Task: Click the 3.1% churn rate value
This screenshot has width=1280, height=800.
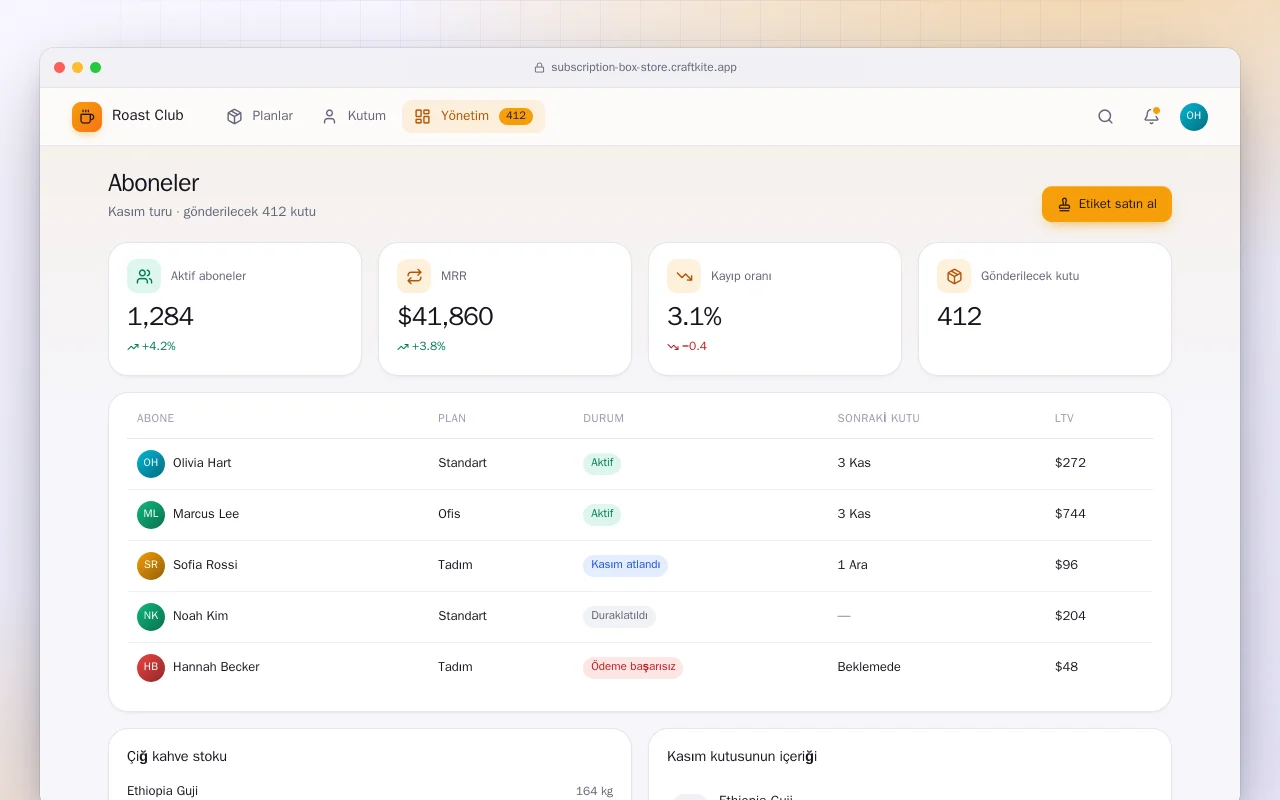Action: 694,317
